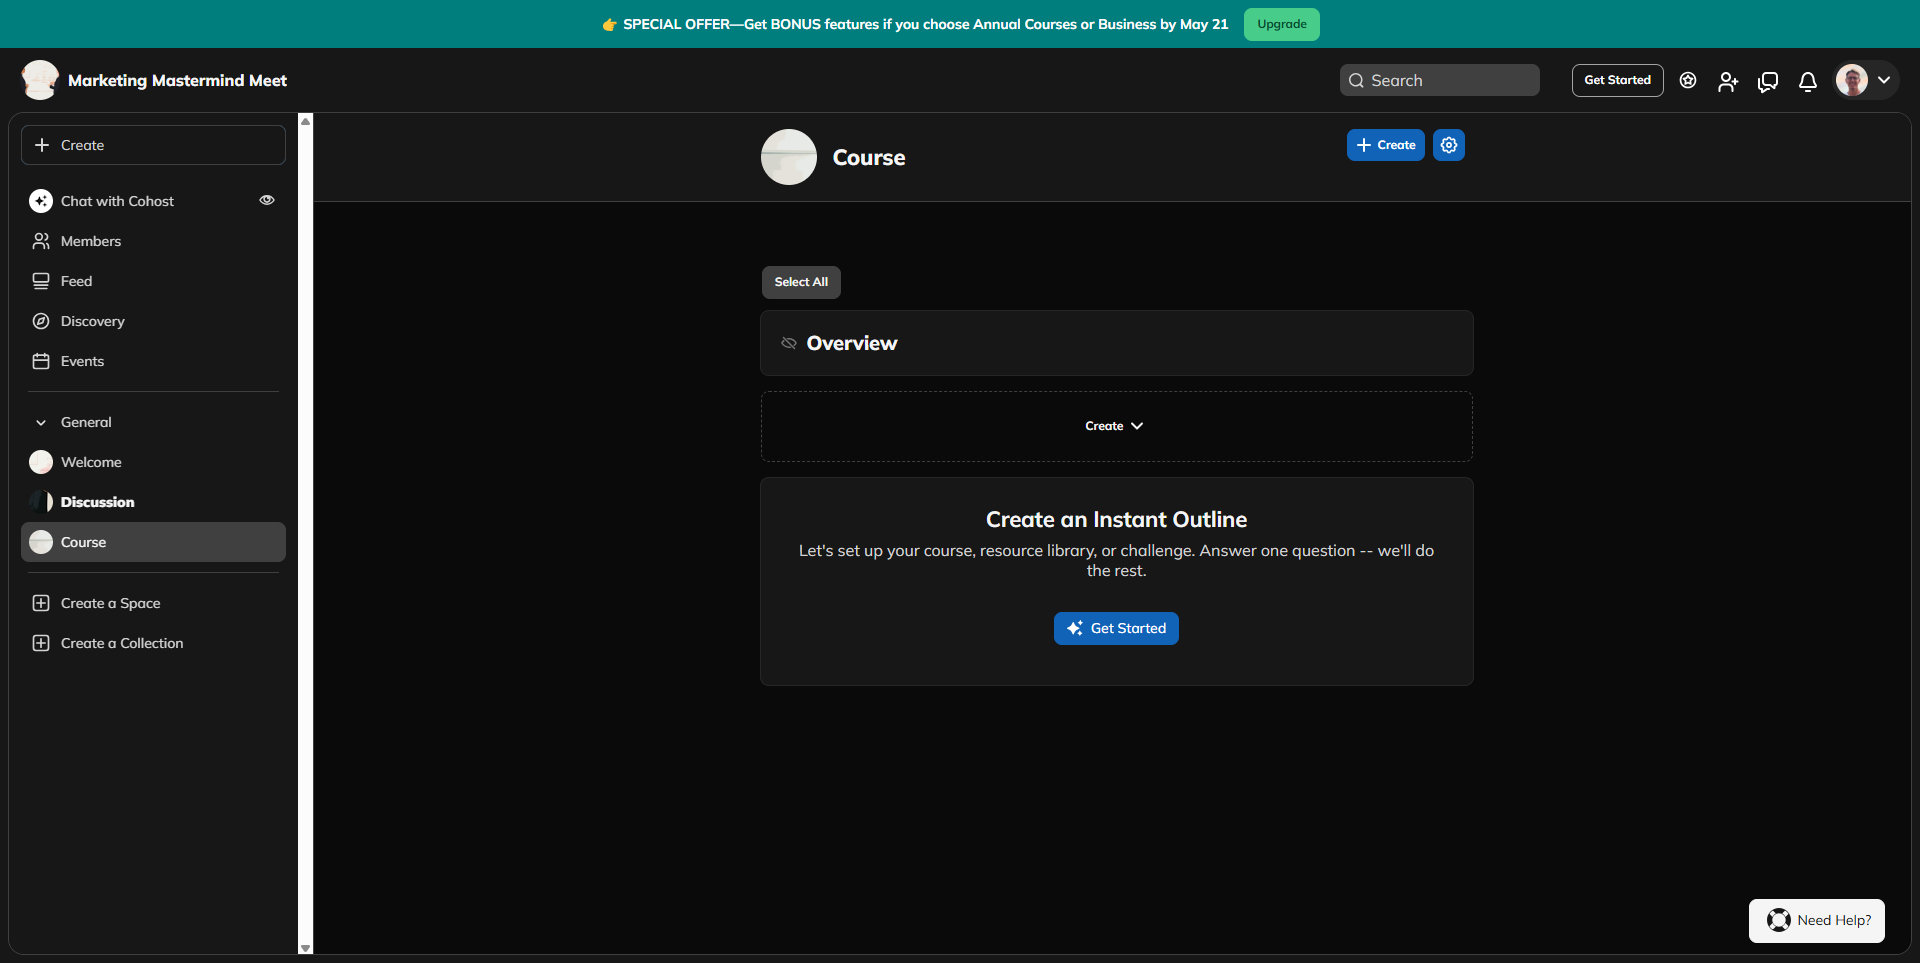Toggle Chat with Cohost visibility eye

coord(267,200)
